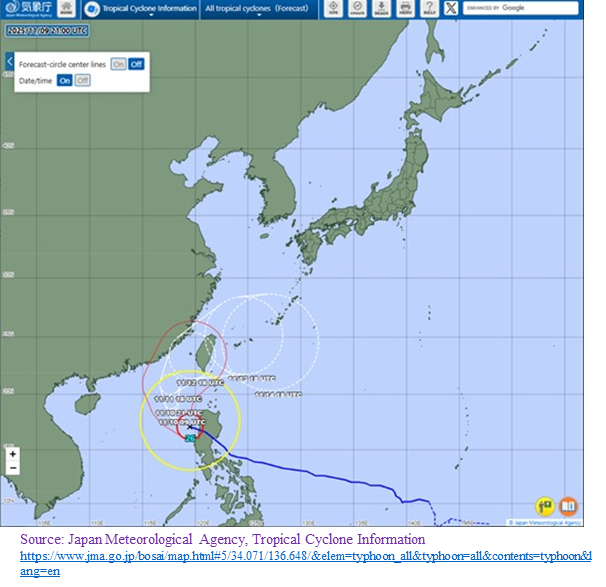Screen dimensions: 606x587
Task: Zoom out with the map minus button
Action: 12,468
